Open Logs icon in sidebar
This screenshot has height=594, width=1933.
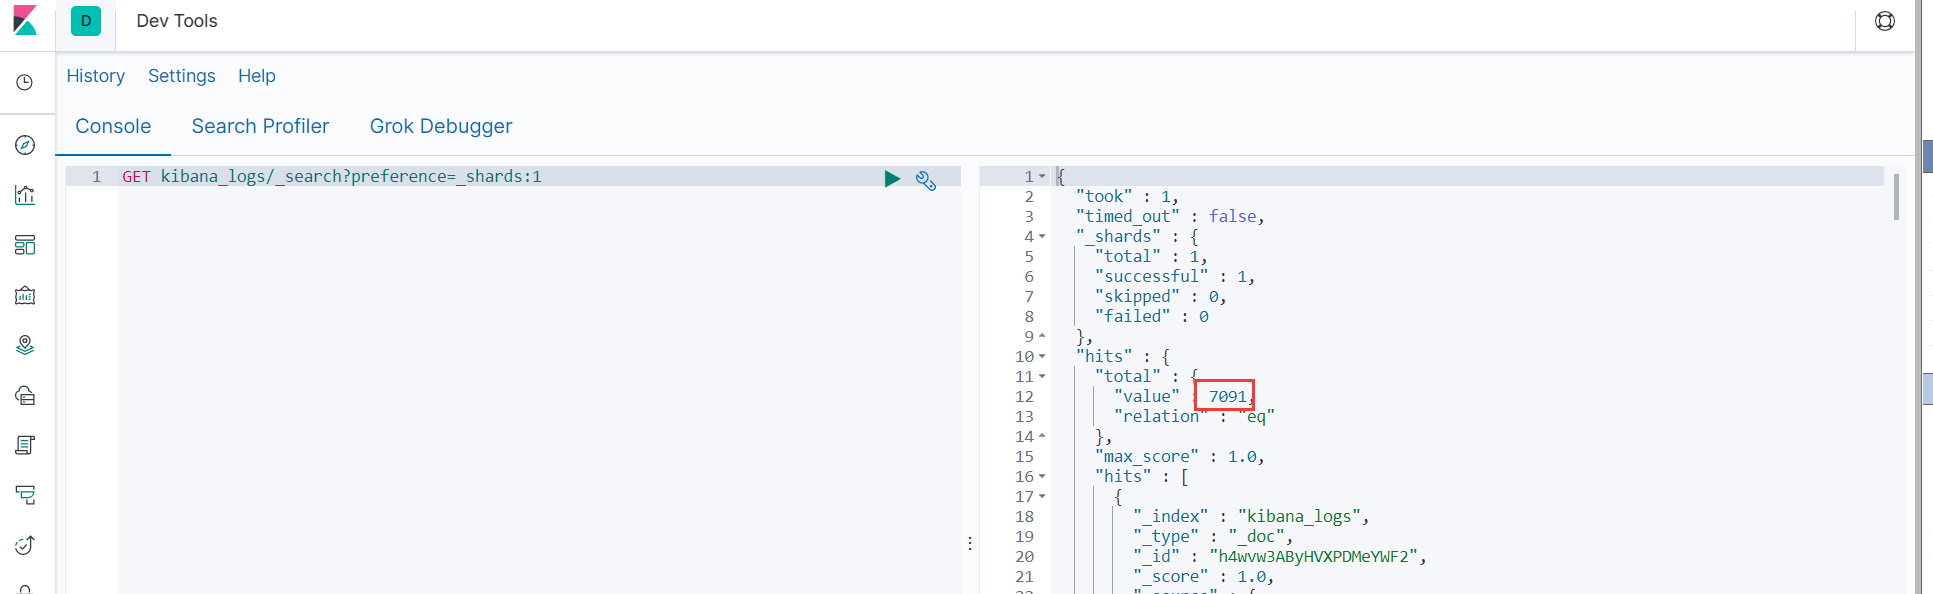click(25, 445)
